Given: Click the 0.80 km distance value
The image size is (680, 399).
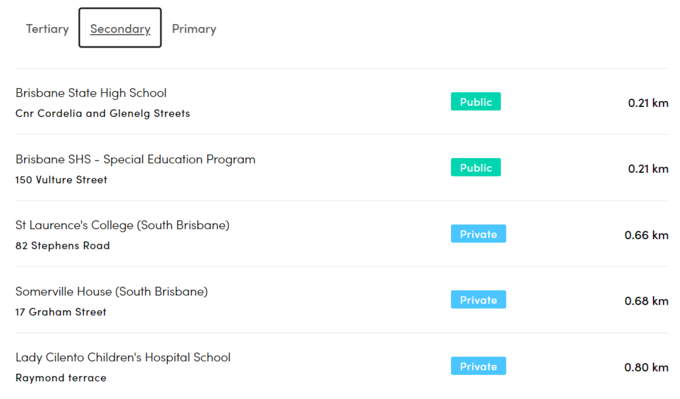Looking at the screenshot, I should tap(646, 367).
